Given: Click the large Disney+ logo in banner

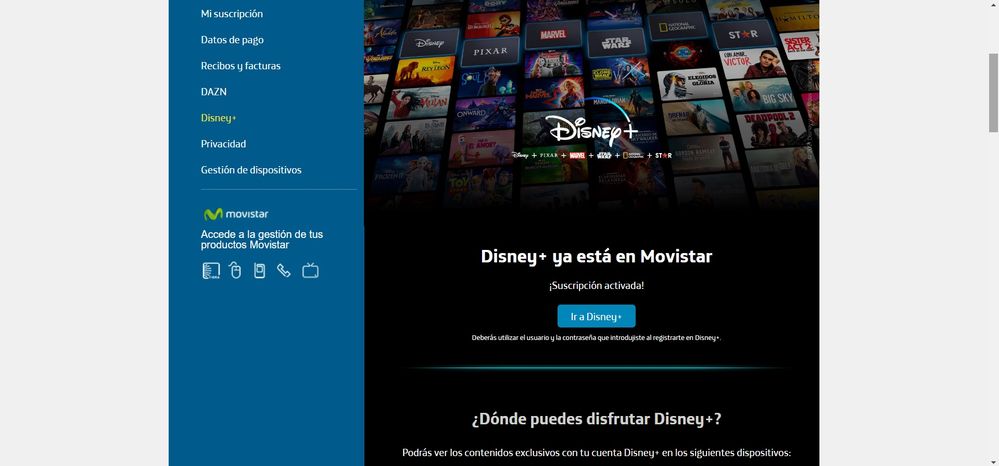Looking at the screenshot, I should [x=592, y=131].
